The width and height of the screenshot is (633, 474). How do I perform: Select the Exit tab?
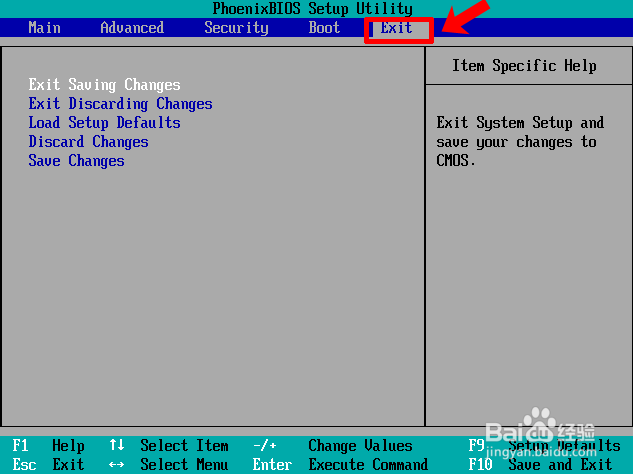point(396,28)
